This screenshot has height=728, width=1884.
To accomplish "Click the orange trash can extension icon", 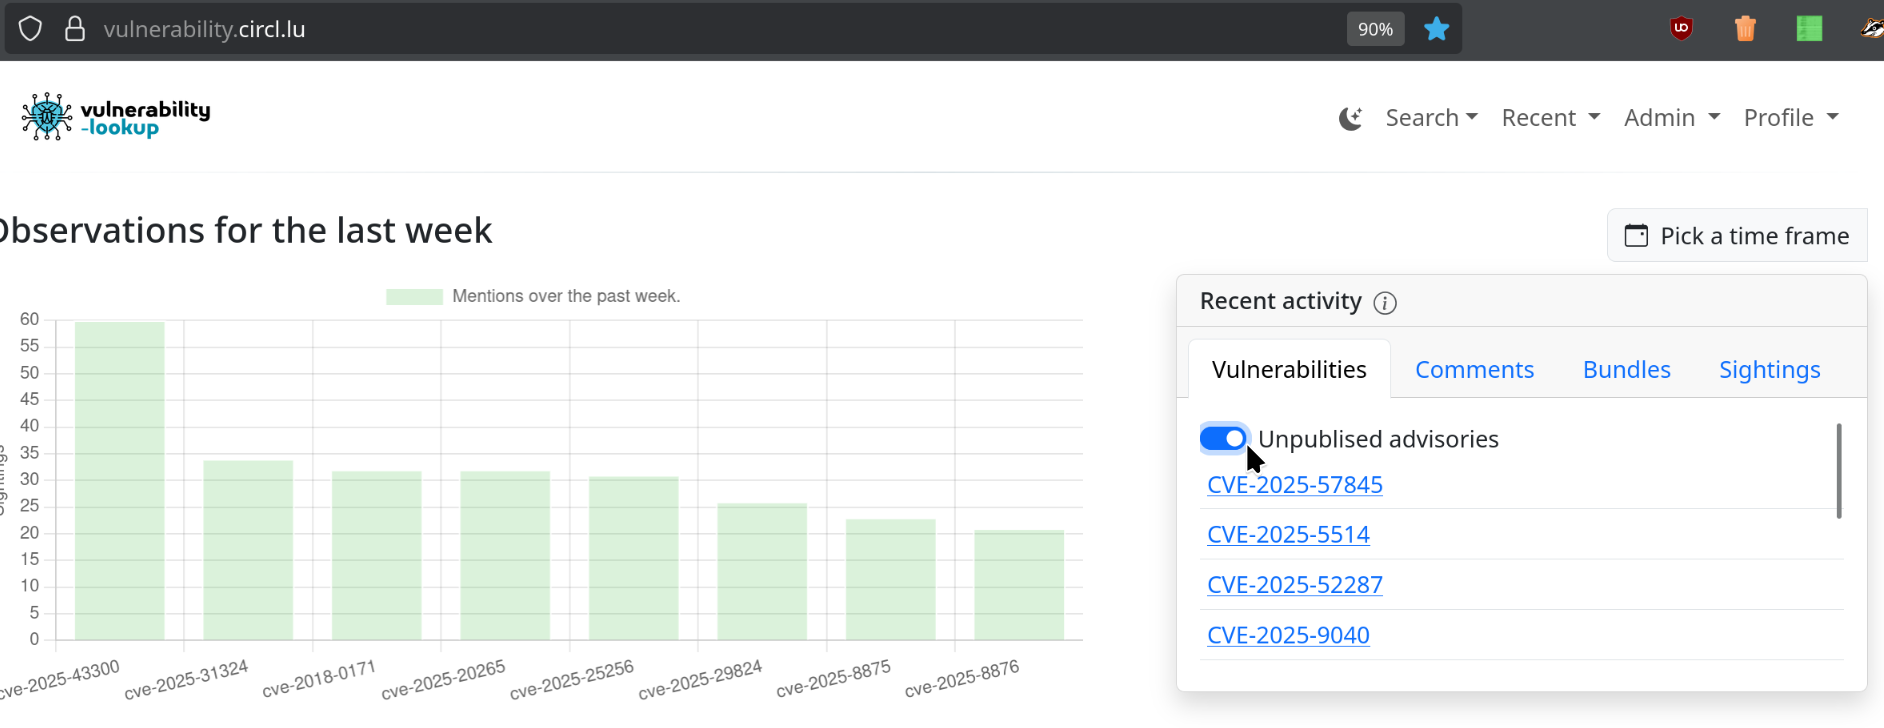I will tap(1745, 29).
